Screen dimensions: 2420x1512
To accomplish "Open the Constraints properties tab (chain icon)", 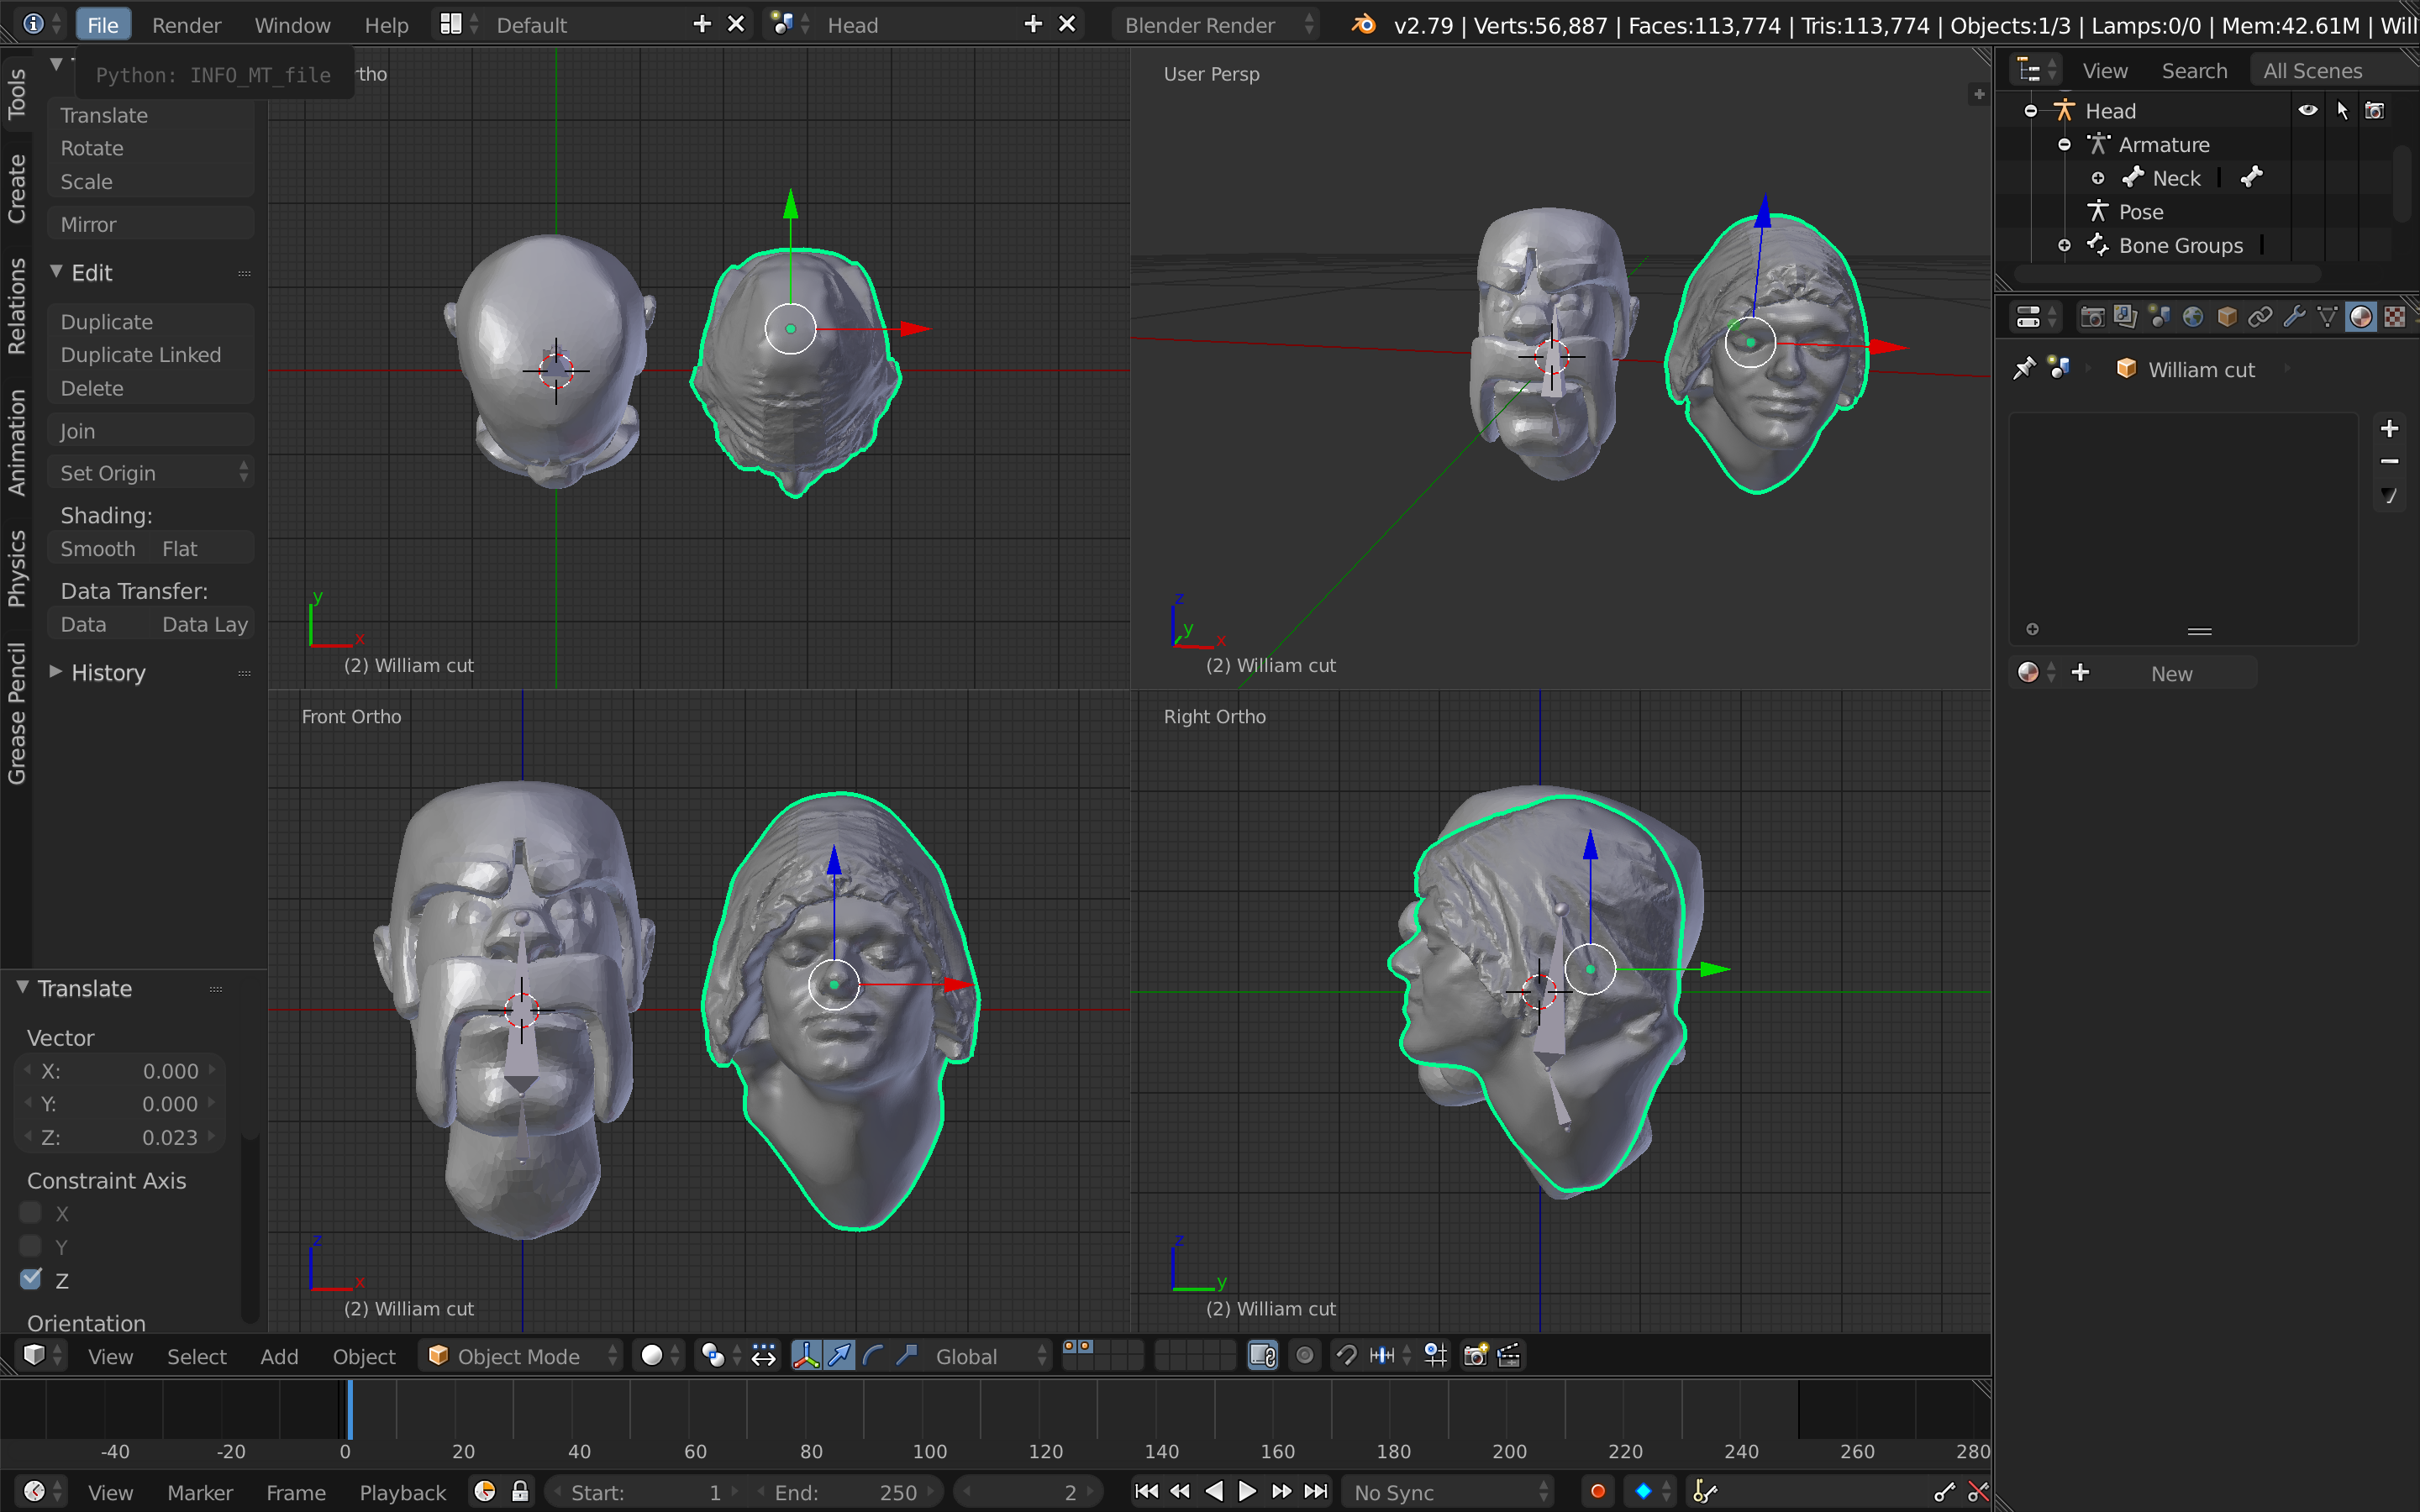I will 2260,317.
